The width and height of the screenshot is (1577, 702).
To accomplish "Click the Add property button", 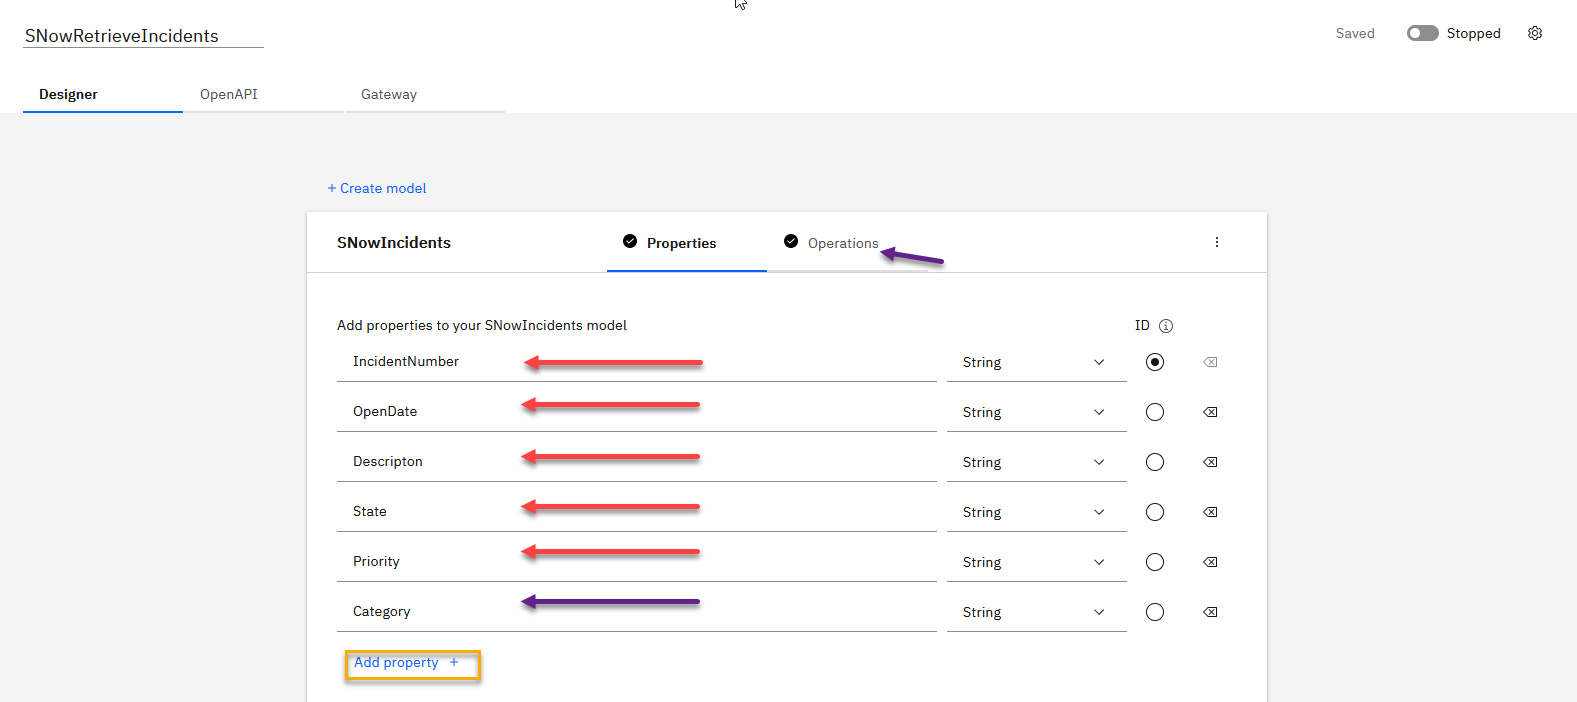I will (407, 662).
